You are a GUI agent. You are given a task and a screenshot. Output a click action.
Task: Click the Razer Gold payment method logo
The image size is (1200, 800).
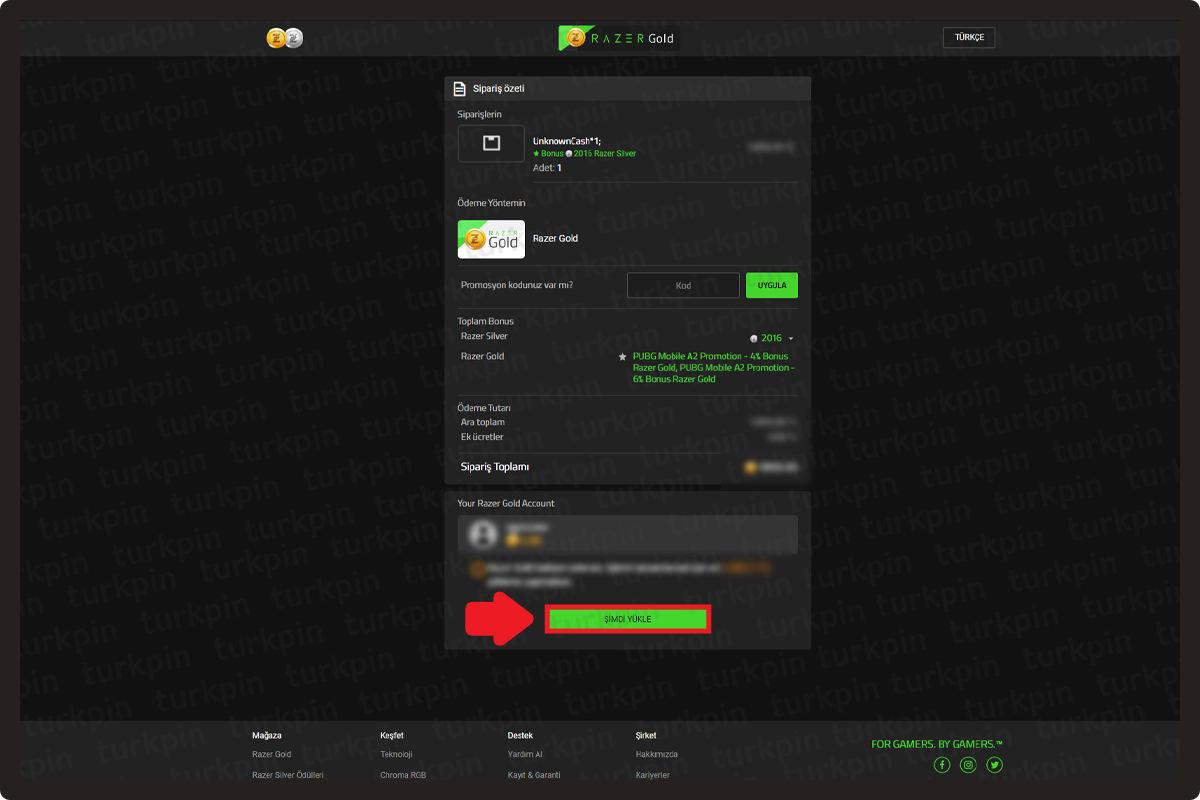click(491, 239)
